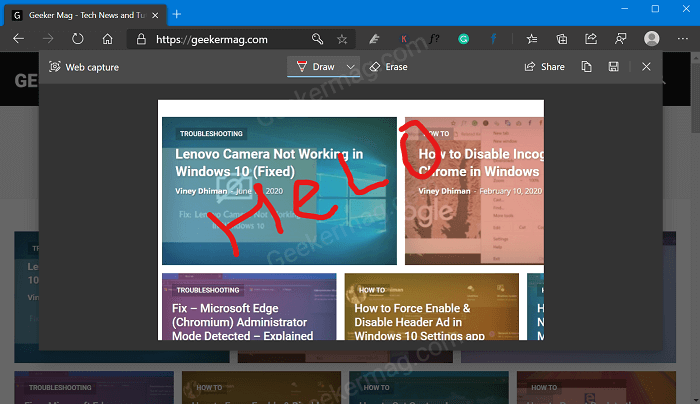Click the browser Back arrow
The image size is (700, 404).
(x=18, y=39)
